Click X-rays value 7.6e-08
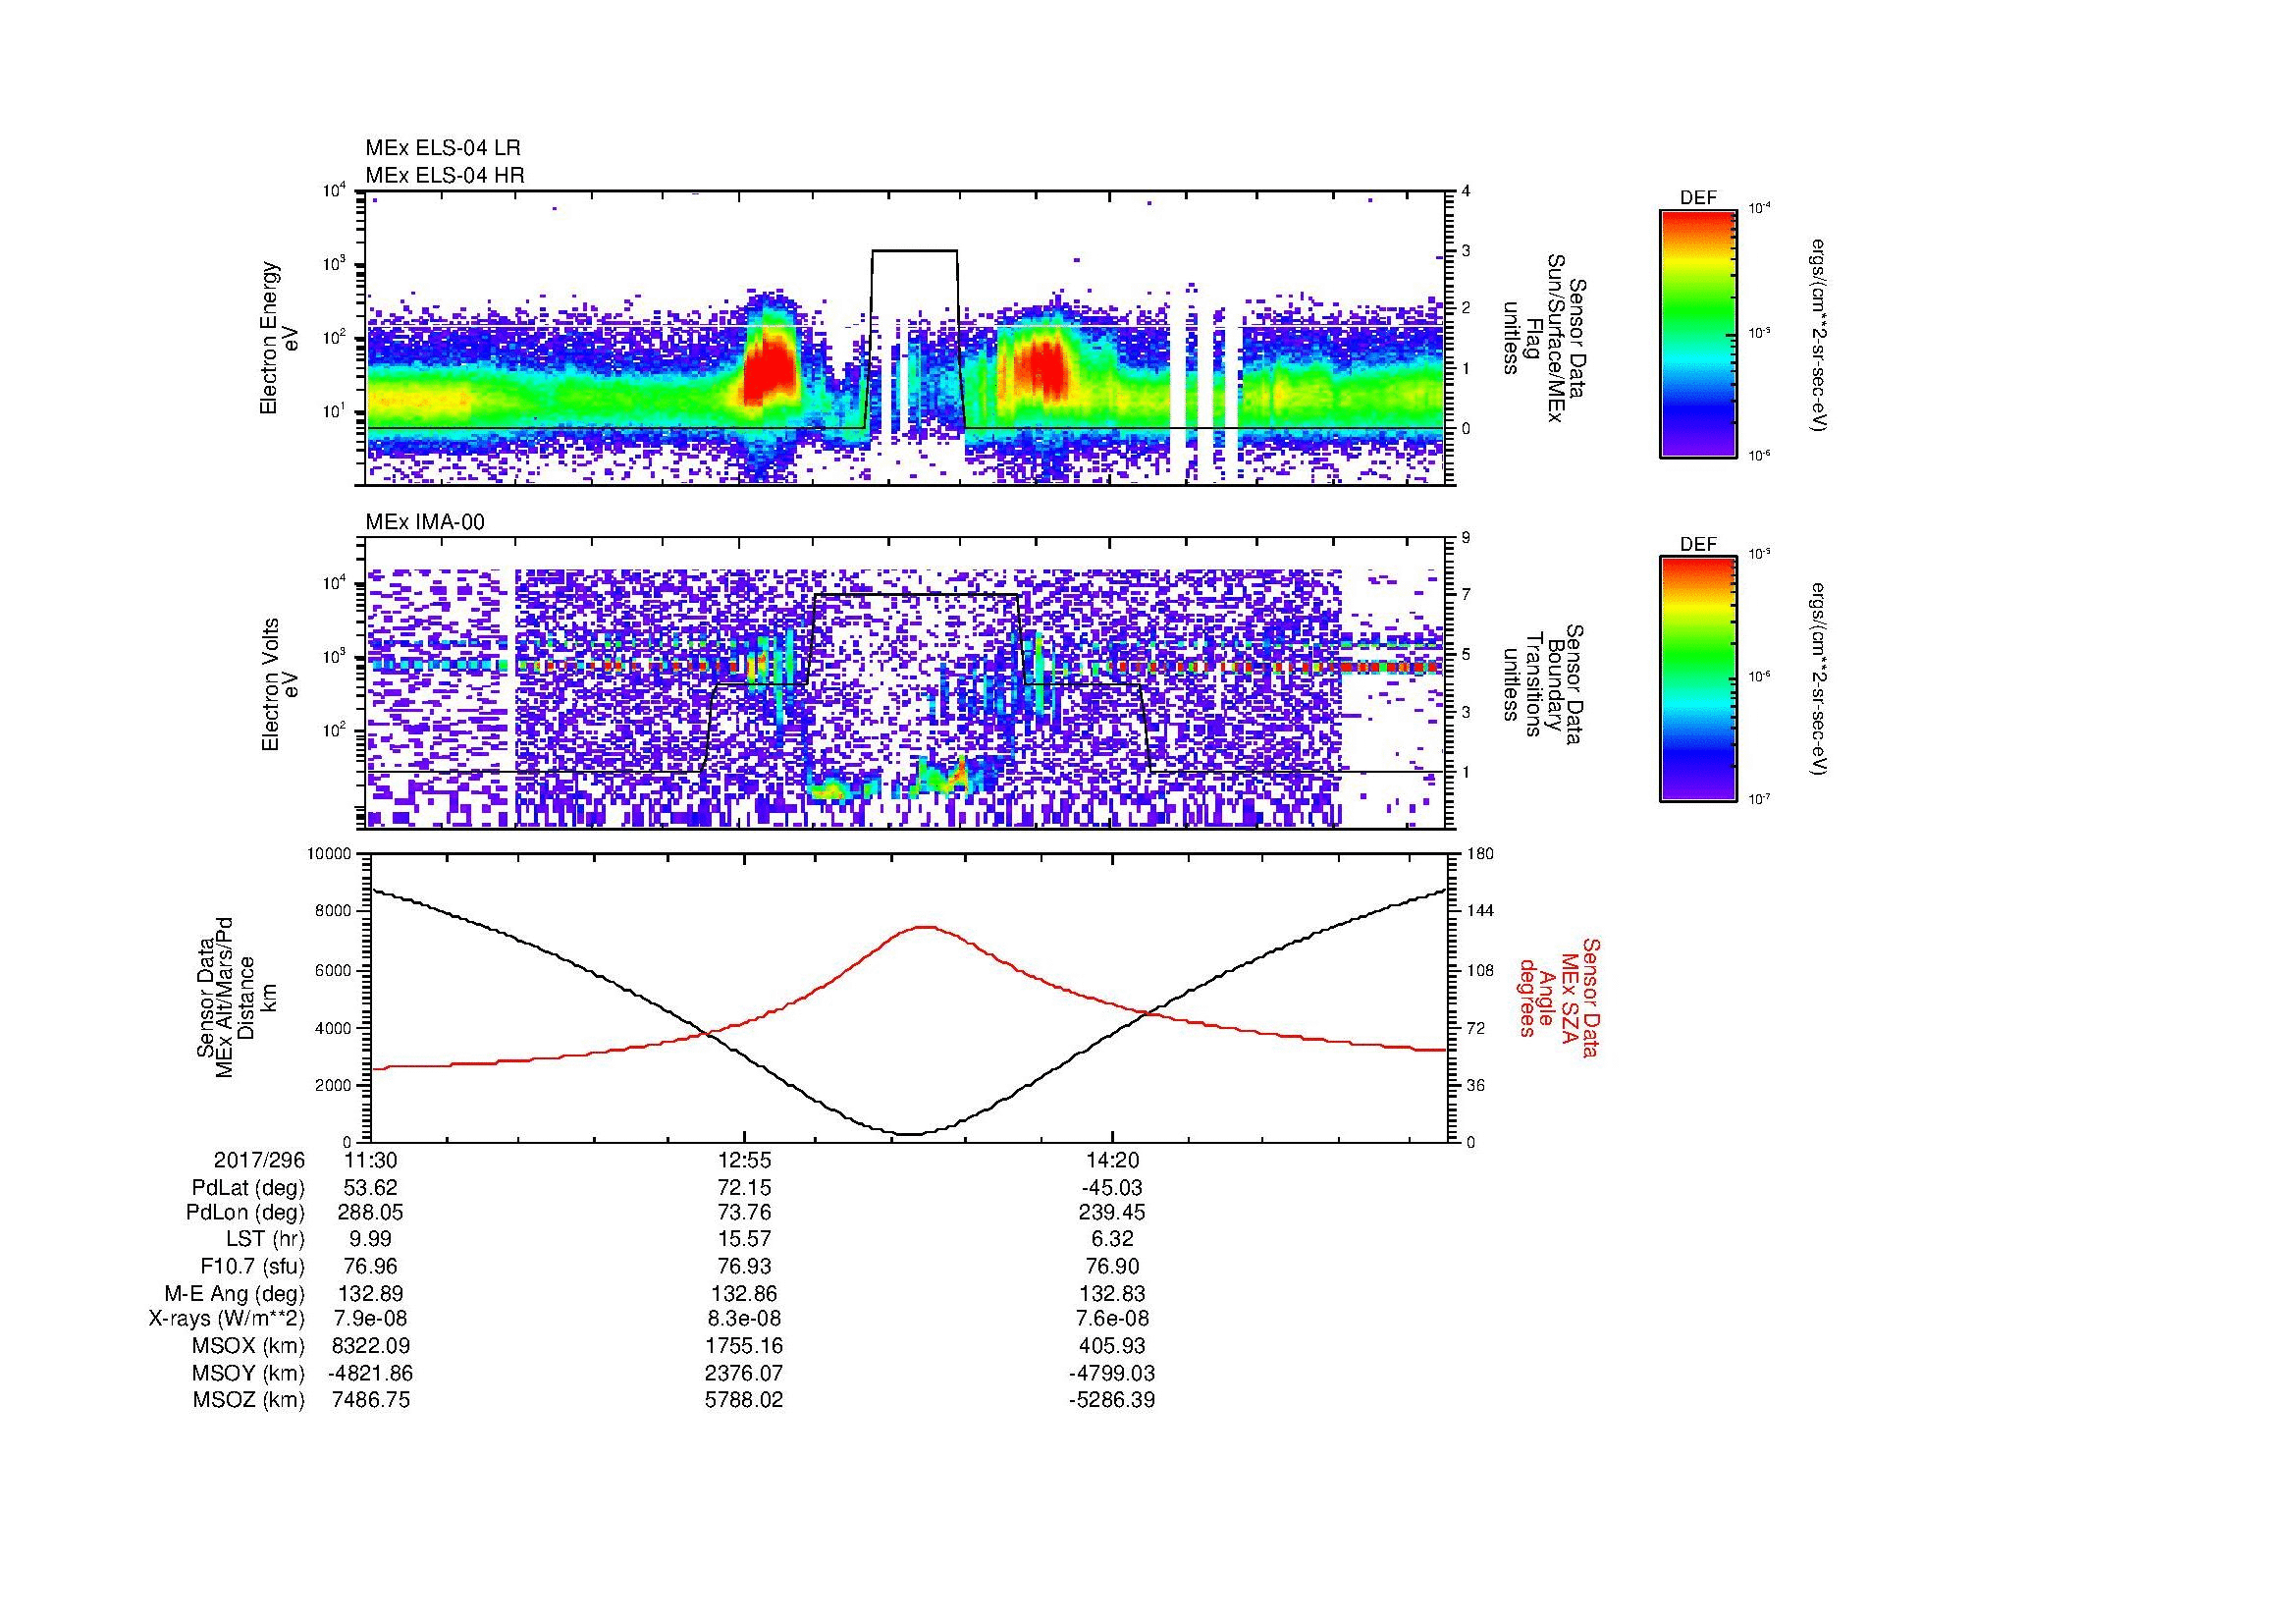Viewport: 2296px width, 1623px height. coord(1112,1319)
